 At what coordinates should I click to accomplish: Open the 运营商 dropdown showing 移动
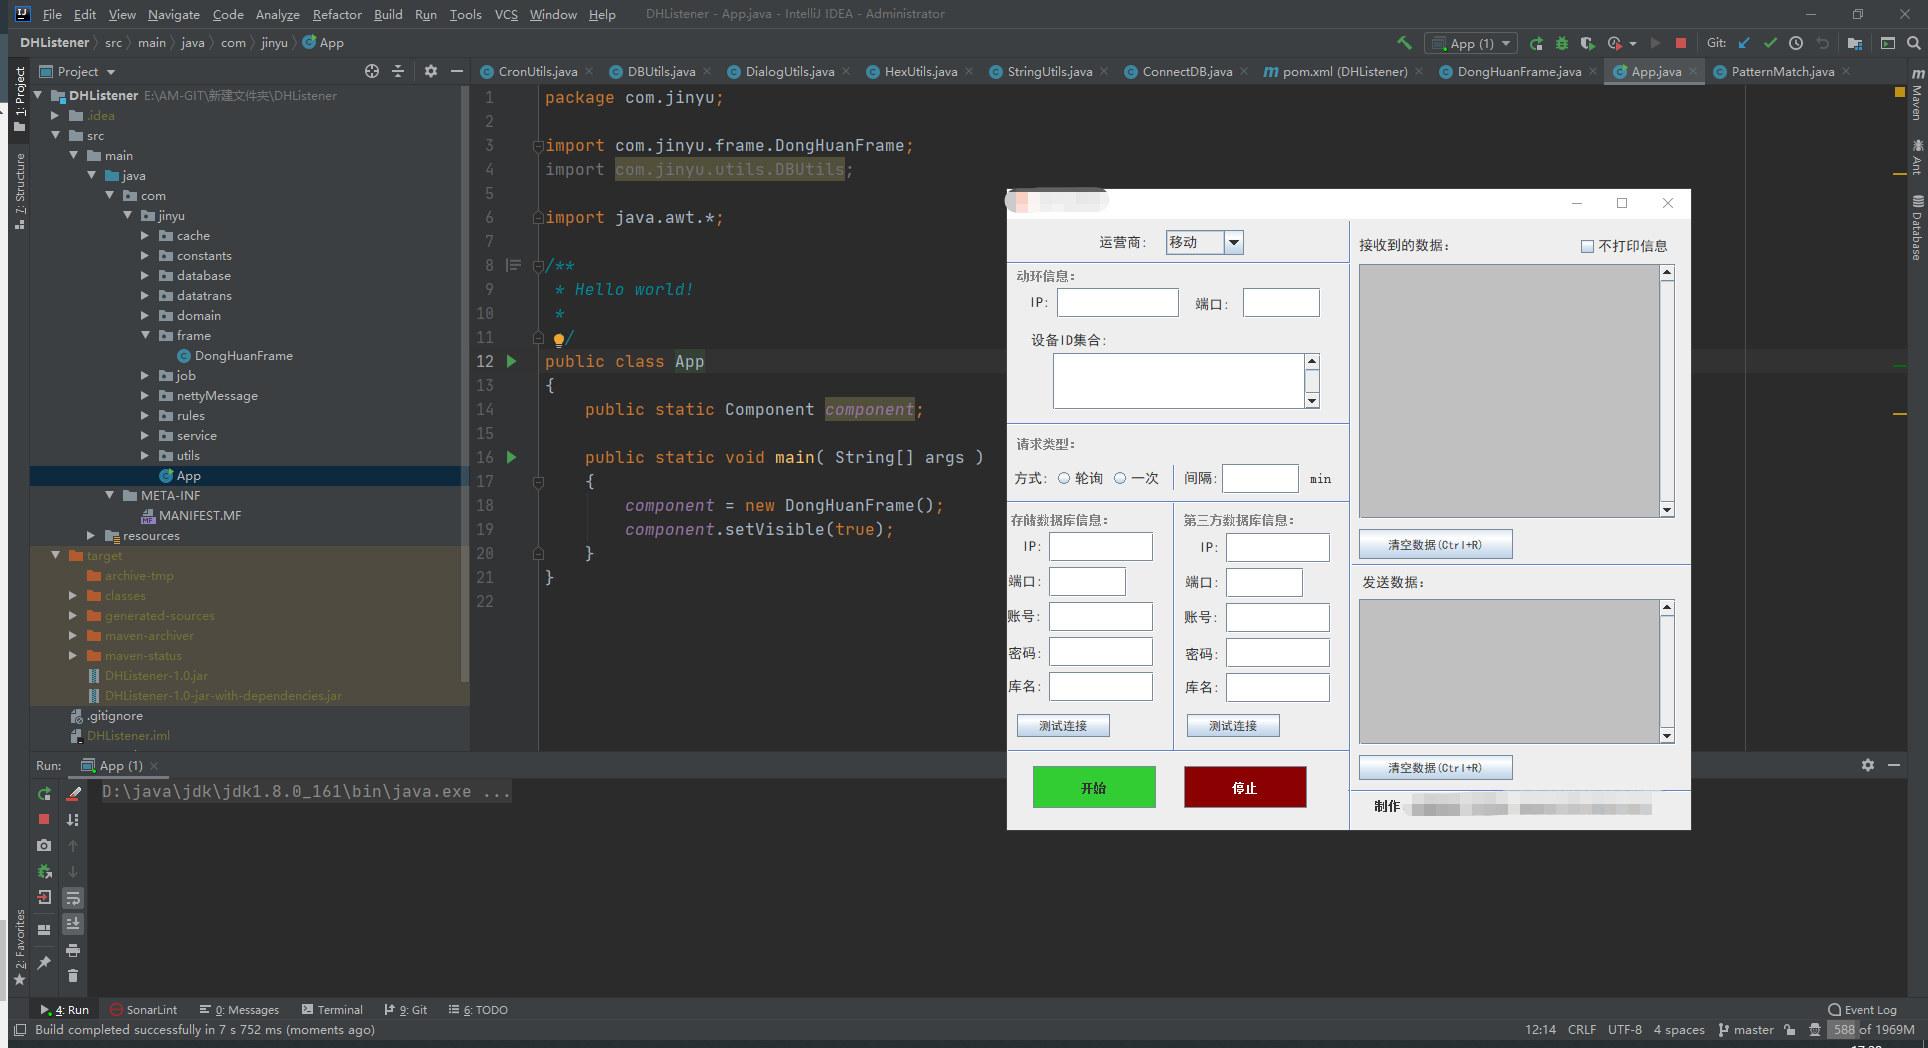click(x=1204, y=242)
